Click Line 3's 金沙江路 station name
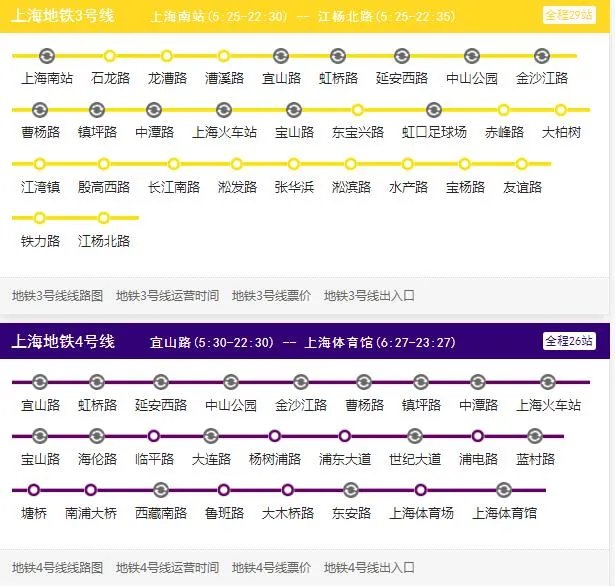Image resolution: width=615 pixels, height=586 pixels. coord(542,78)
